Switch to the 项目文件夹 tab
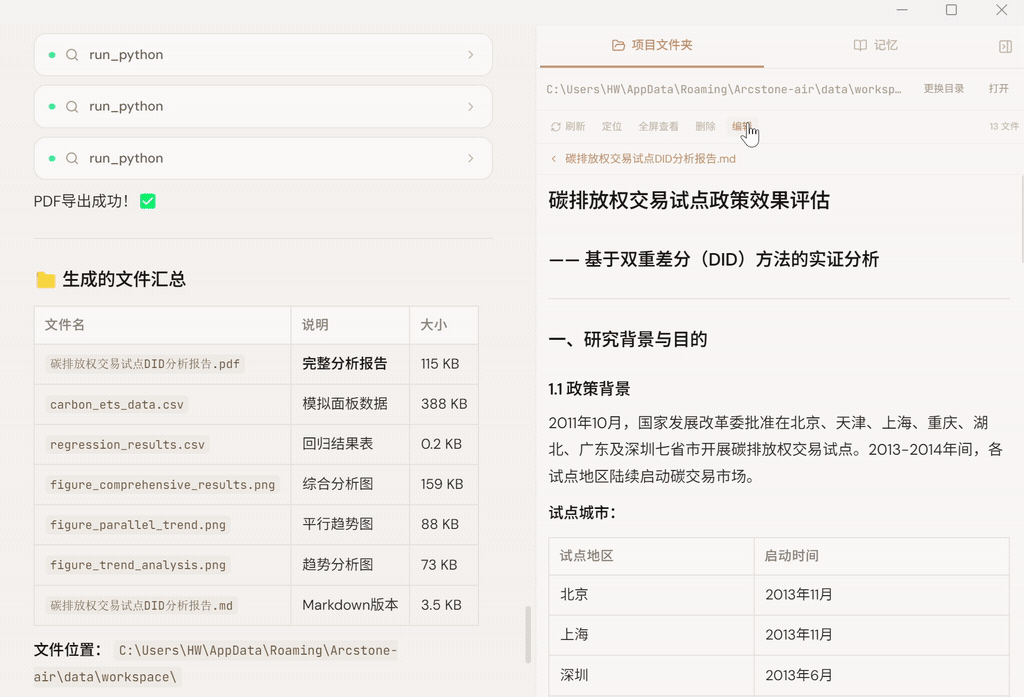This screenshot has width=1024, height=697. [652, 46]
